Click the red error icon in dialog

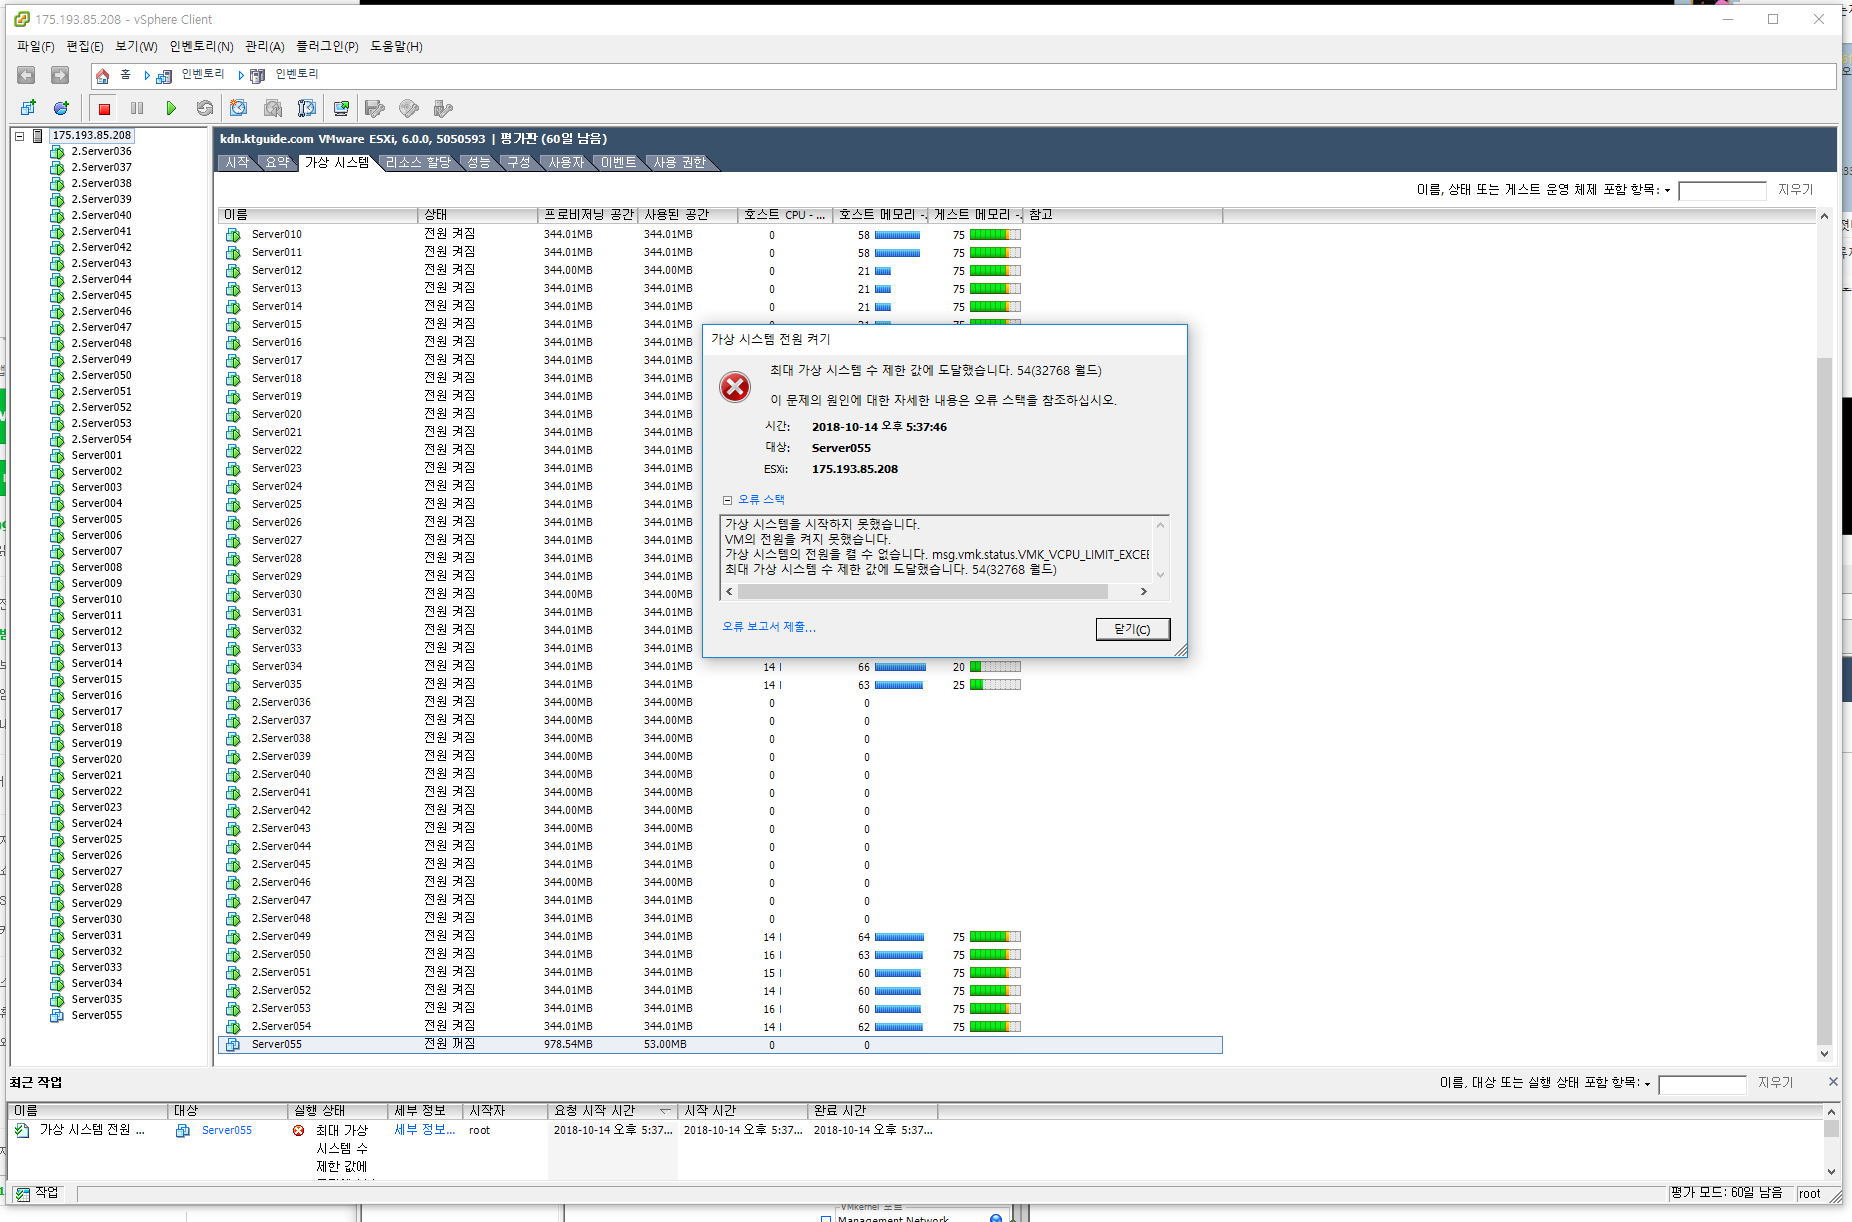[x=735, y=387]
